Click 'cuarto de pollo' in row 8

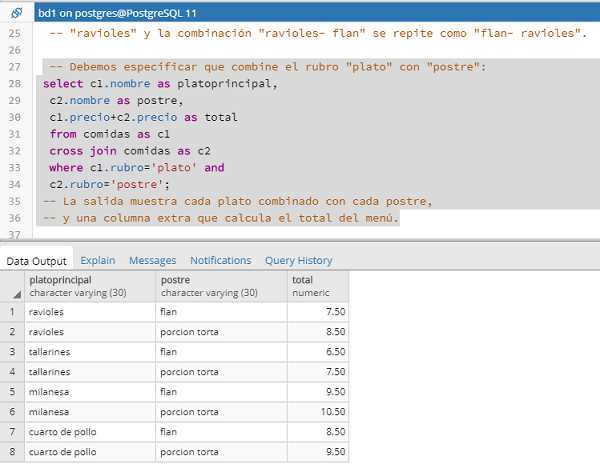pos(90,452)
